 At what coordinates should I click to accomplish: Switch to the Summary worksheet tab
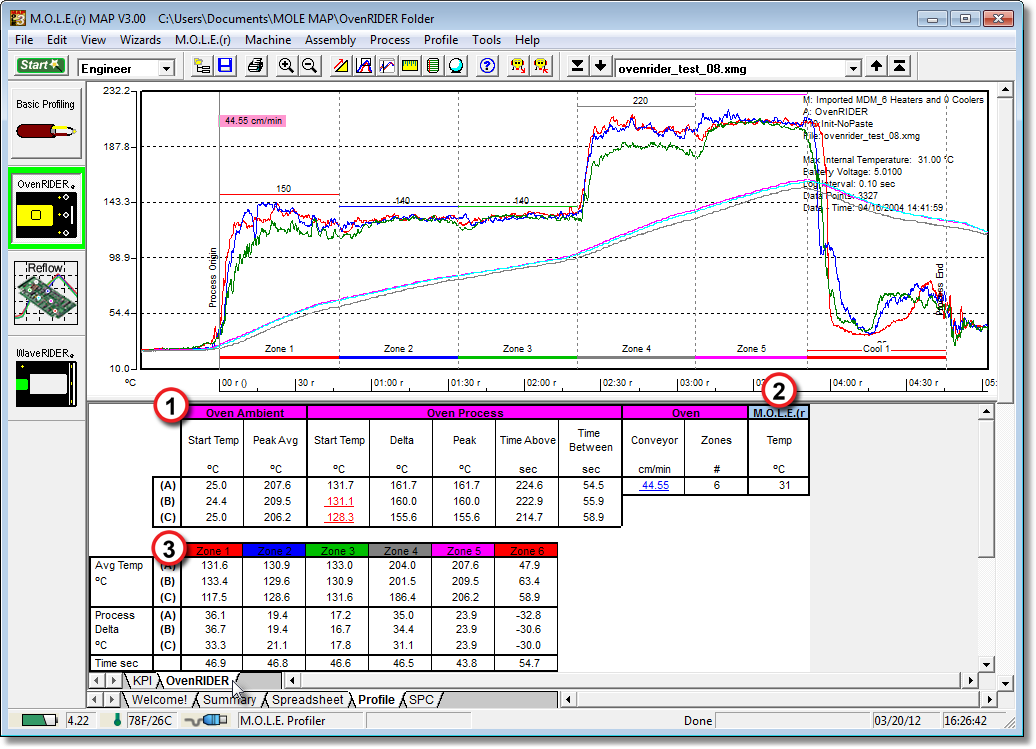[x=229, y=699]
